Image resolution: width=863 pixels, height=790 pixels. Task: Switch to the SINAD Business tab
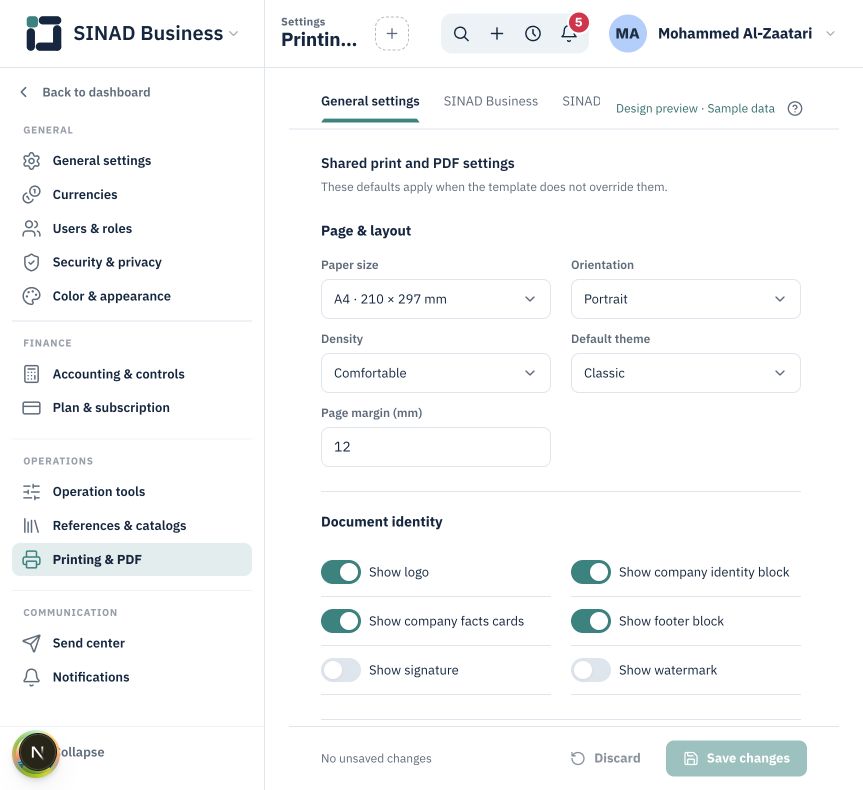pyautogui.click(x=490, y=101)
